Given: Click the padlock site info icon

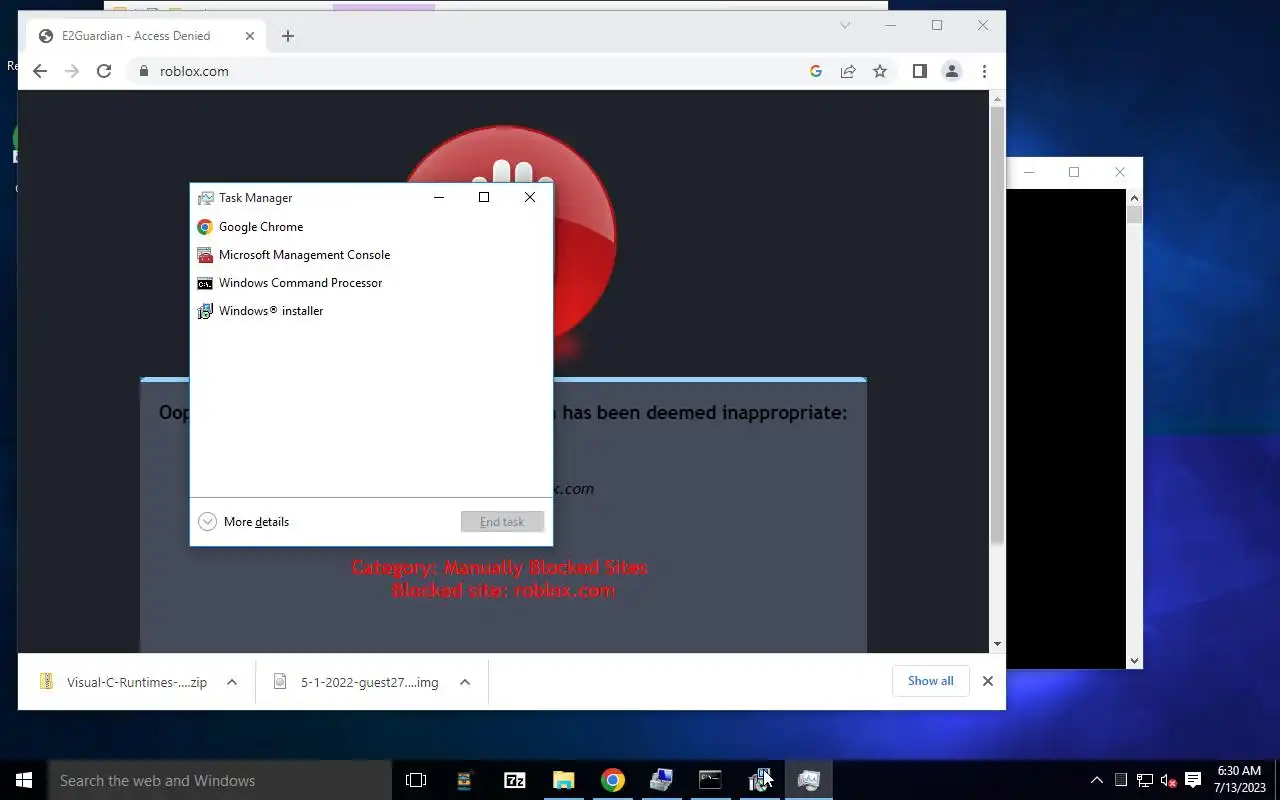Looking at the screenshot, I should point(143,71).
